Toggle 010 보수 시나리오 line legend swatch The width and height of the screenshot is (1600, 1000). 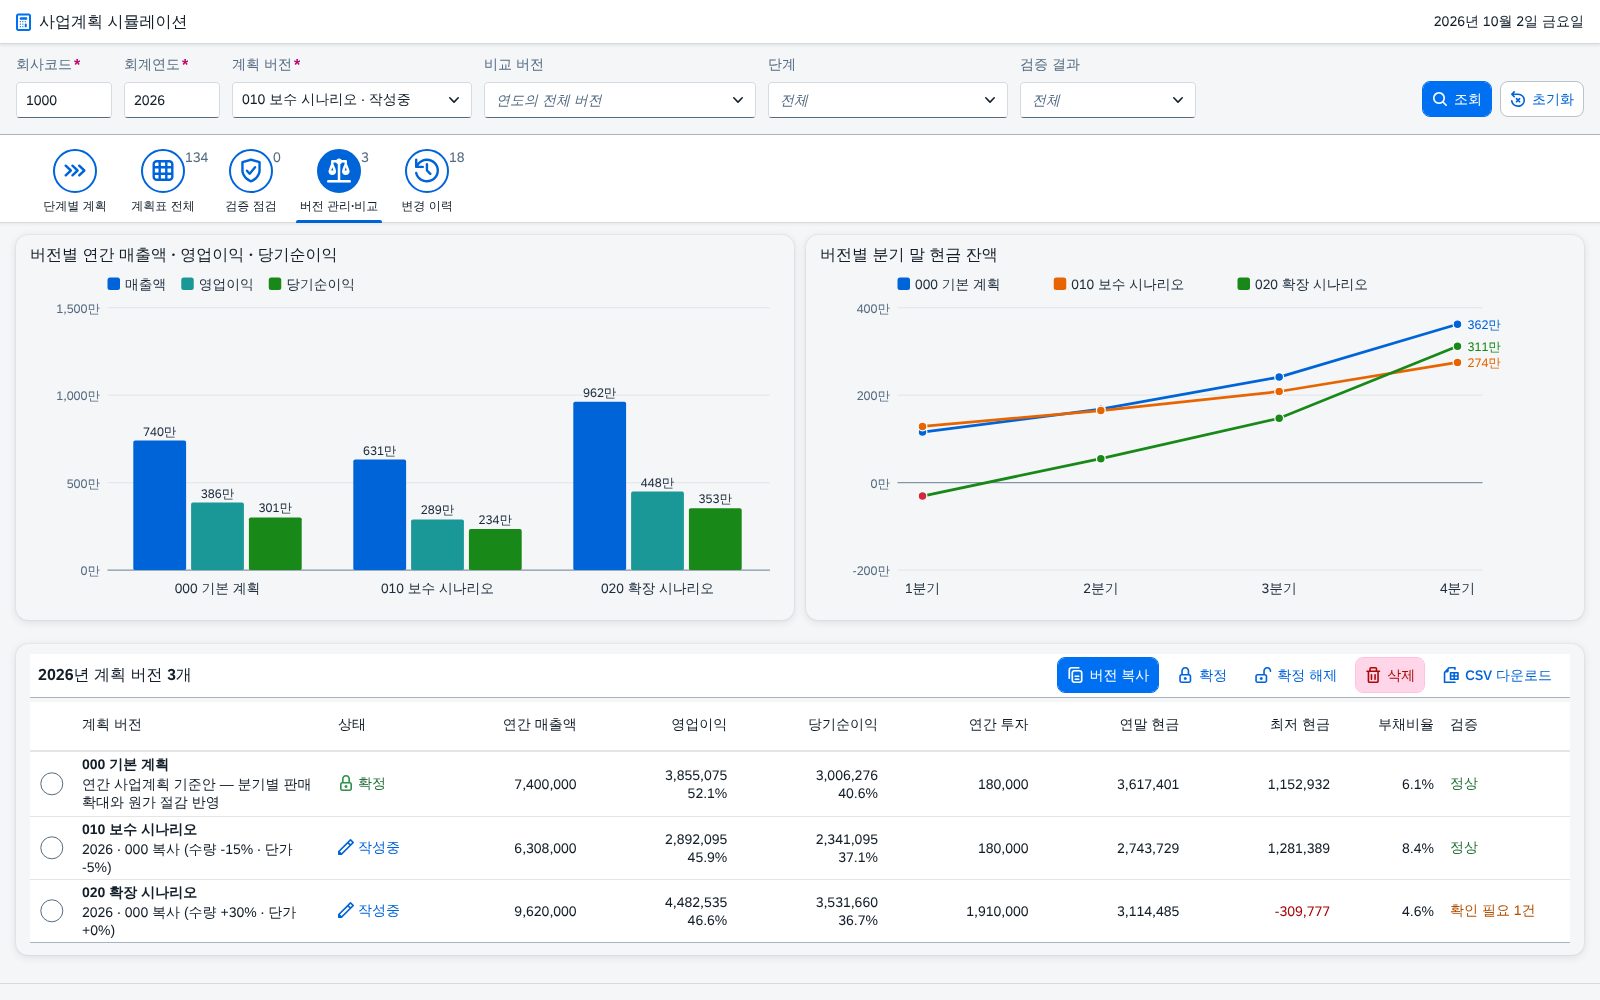[x=1060, y=284]
